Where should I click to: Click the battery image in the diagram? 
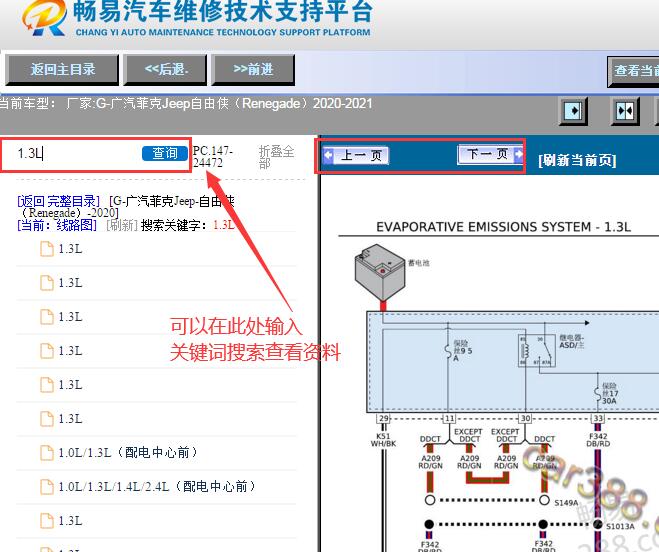pyautogui.click(x=380, y=272)
